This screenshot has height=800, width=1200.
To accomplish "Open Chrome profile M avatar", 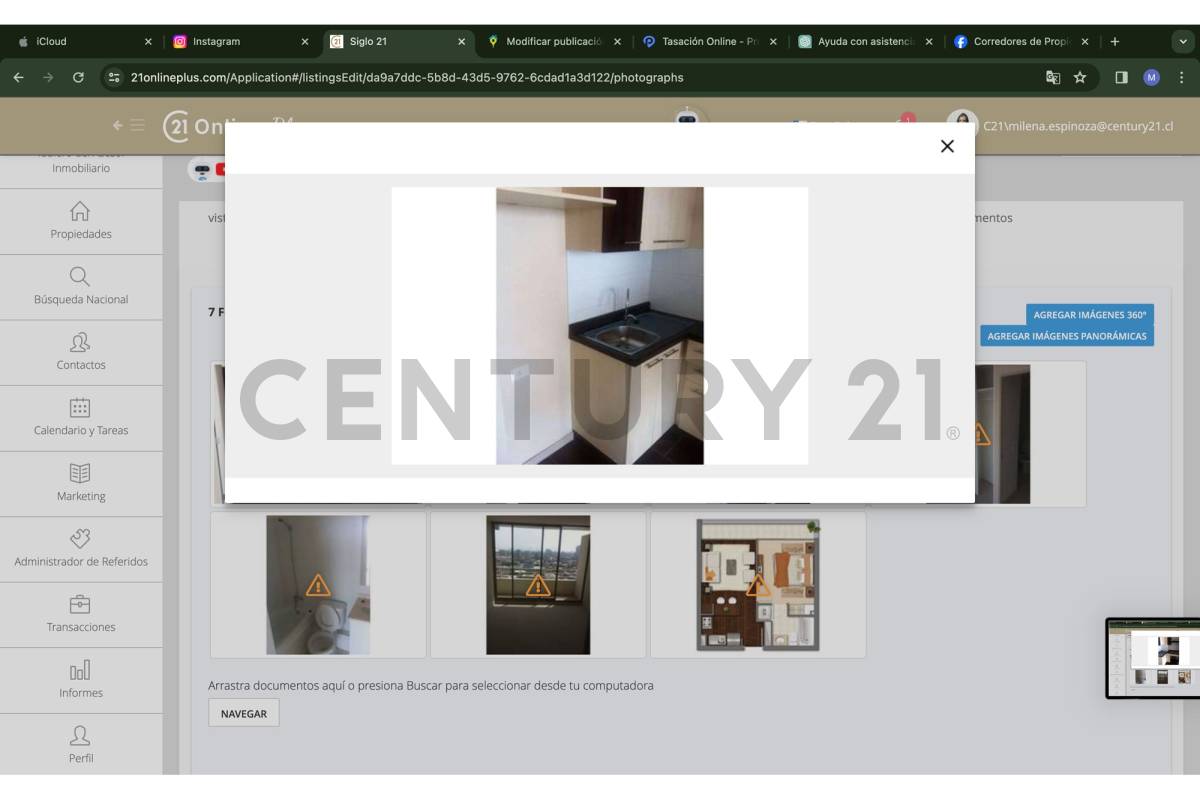I will tap(1151, 77).
